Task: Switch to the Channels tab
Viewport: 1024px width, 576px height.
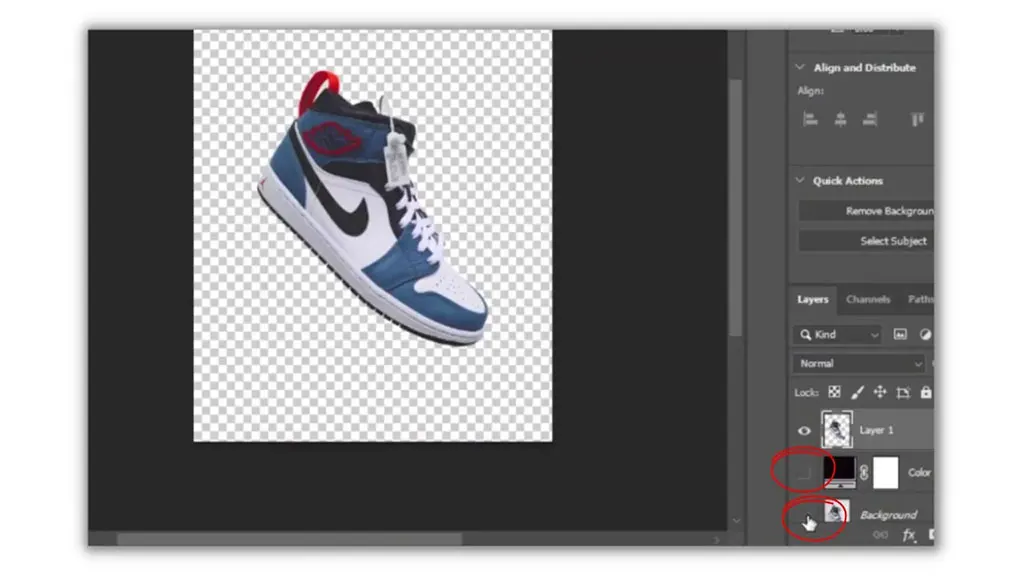Action: (x=868, y=299)
